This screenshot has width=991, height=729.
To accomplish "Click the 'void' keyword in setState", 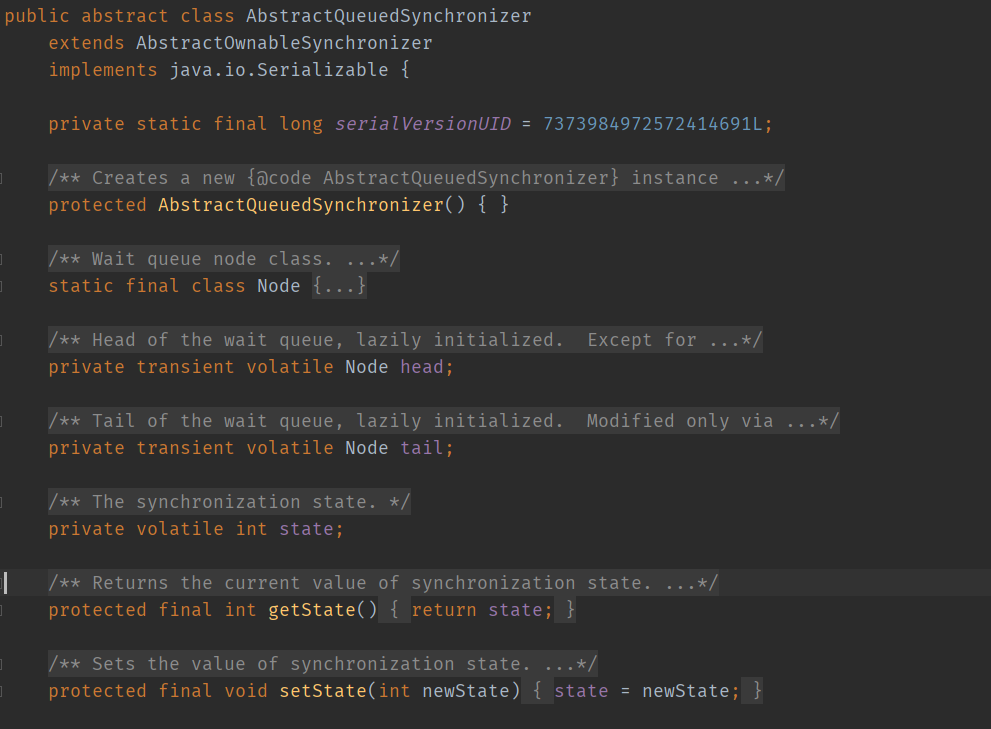I will pos(246,690).
